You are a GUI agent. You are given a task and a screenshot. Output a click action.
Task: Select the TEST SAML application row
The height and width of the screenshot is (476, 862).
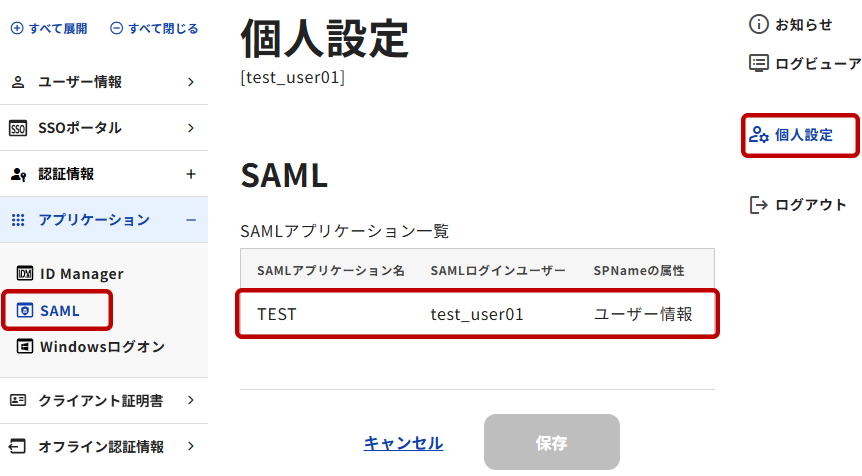click(x=477, y=314)
